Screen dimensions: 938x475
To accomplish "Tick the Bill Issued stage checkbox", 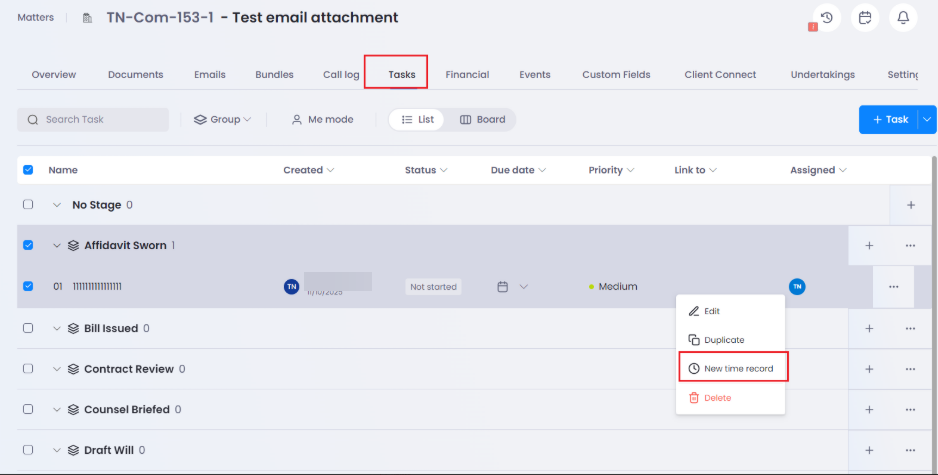I will [28, 328].
